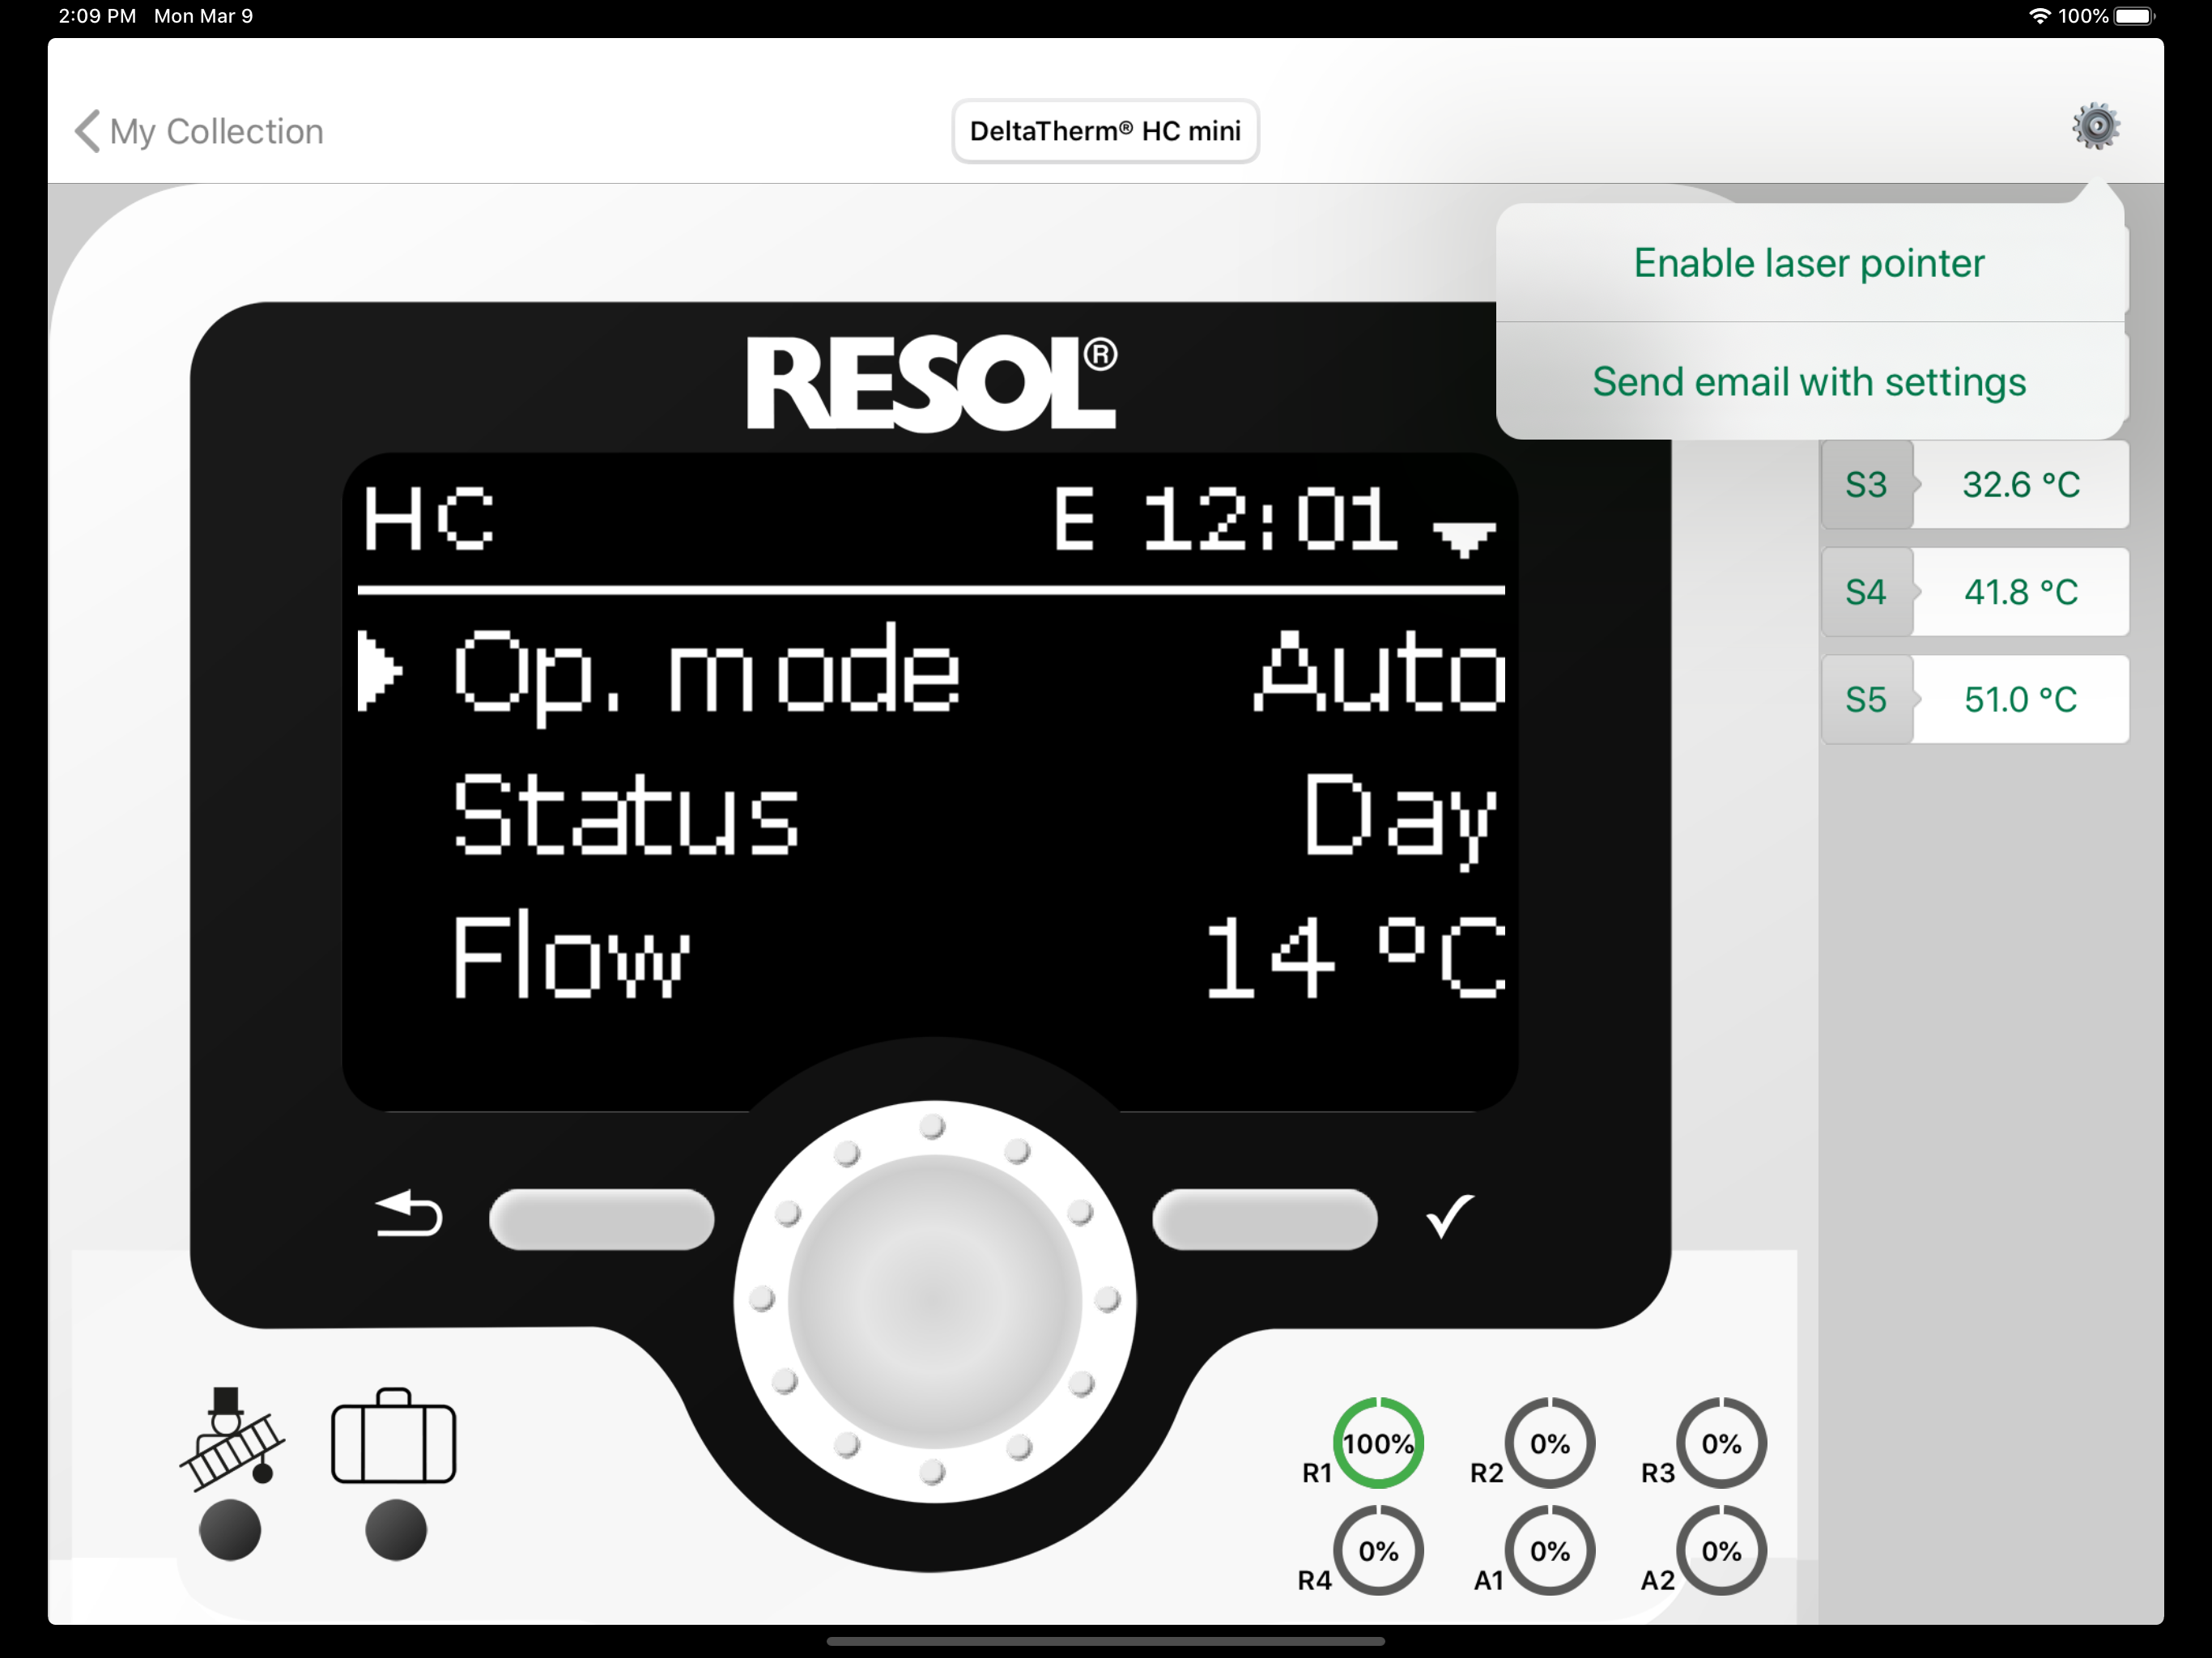2212x1658 pixels.
Task: Select the R3 0% relay indicator
Action: tap(1721, 1443)
